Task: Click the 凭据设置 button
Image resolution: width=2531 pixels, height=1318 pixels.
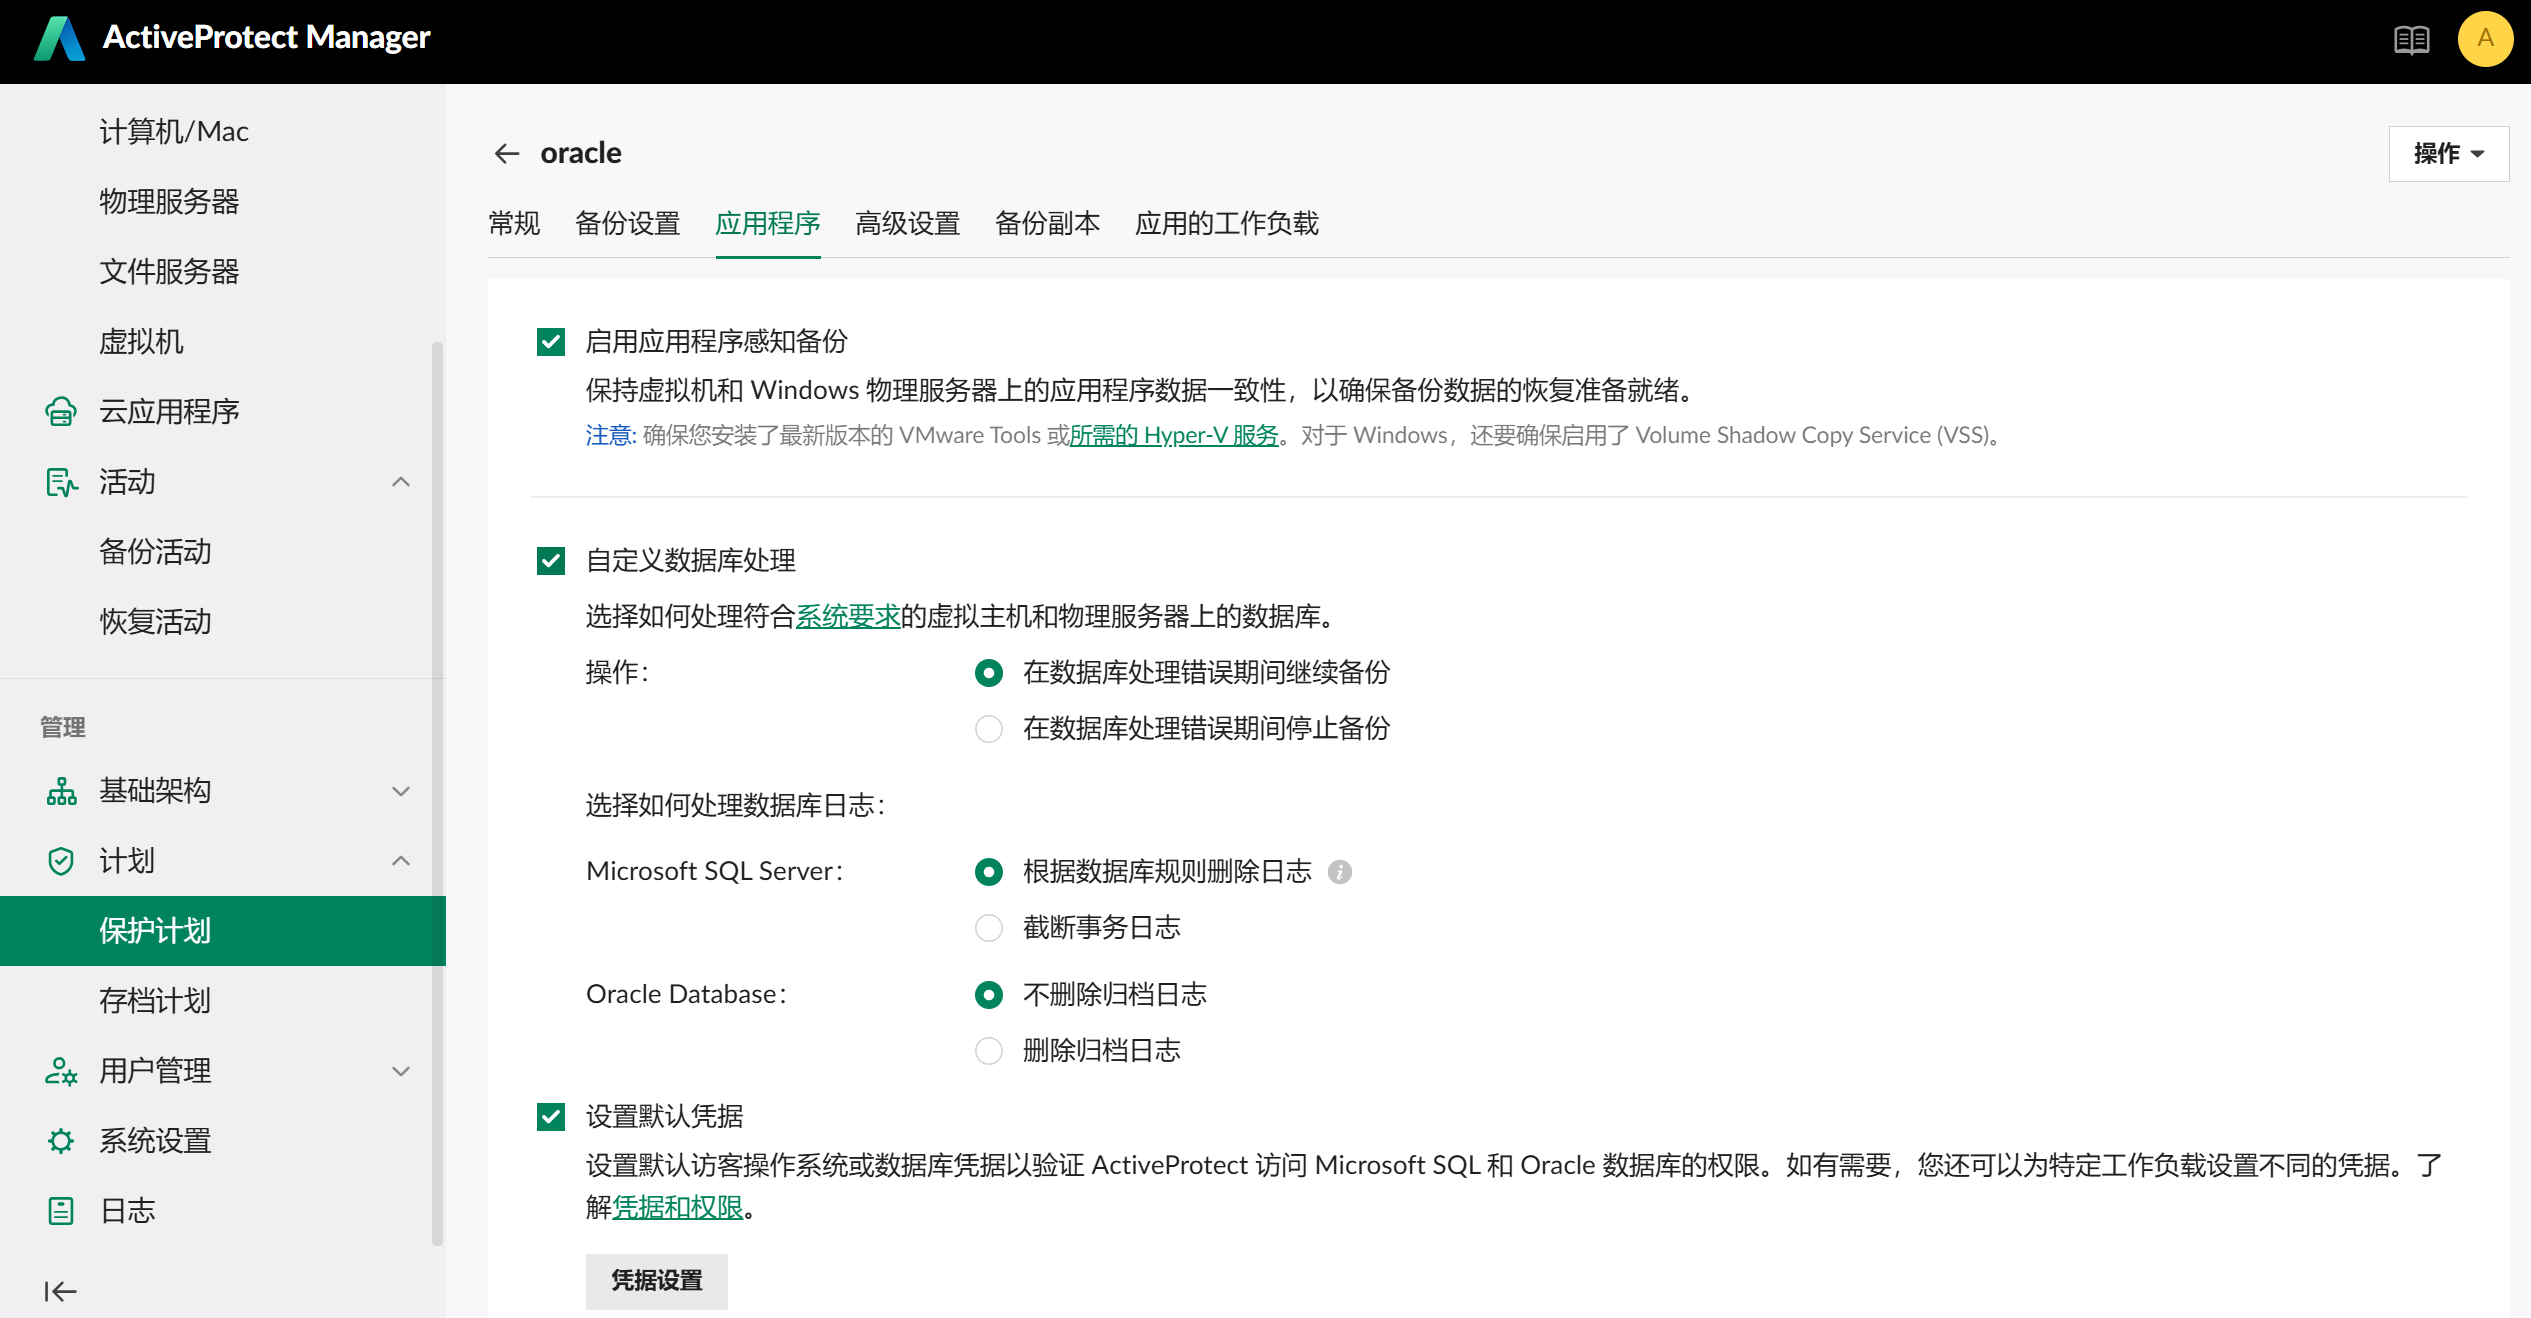Action: pyautogui.click(x=657, y=1281)
